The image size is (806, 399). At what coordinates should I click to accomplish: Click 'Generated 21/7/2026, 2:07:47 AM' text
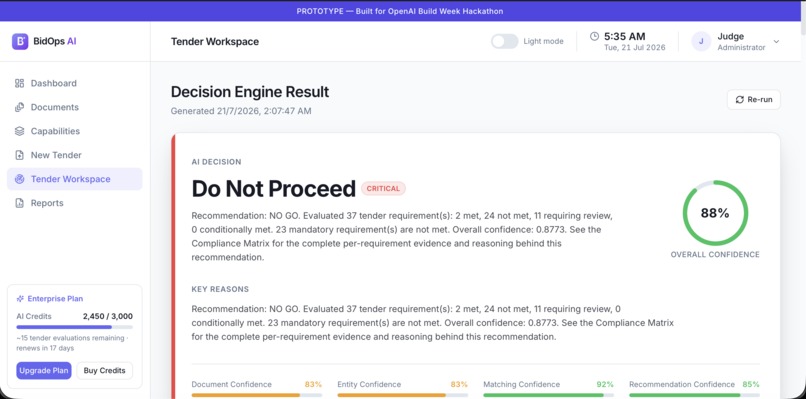(241, 111)
